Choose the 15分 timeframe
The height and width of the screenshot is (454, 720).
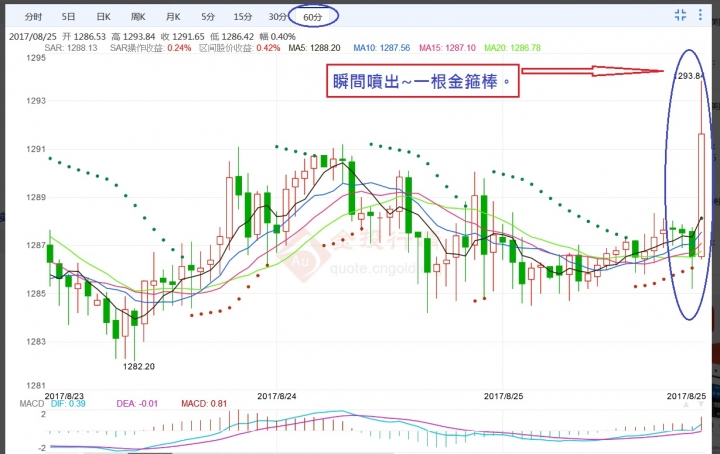coord(242,17)
